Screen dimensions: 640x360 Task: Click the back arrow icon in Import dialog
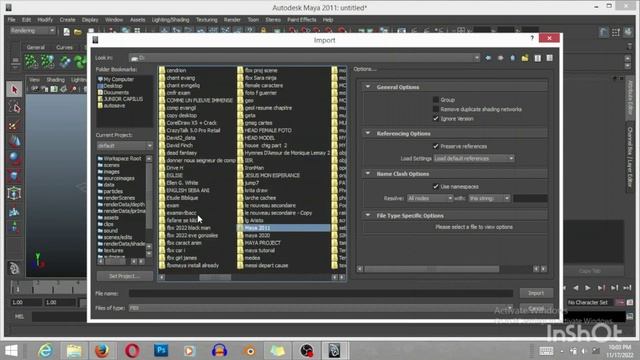point(488,58)
